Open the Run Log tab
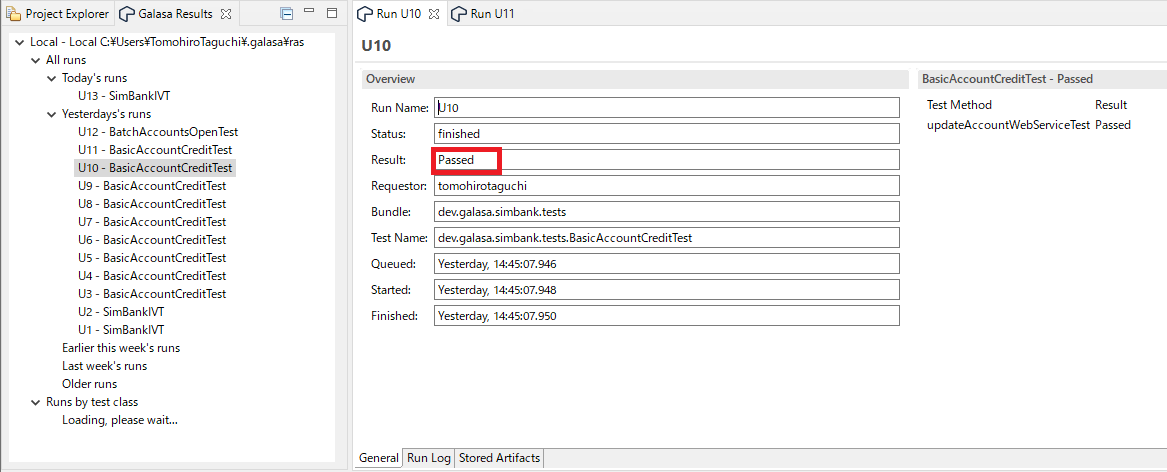 pyautogui.click(x=429, y=458)
